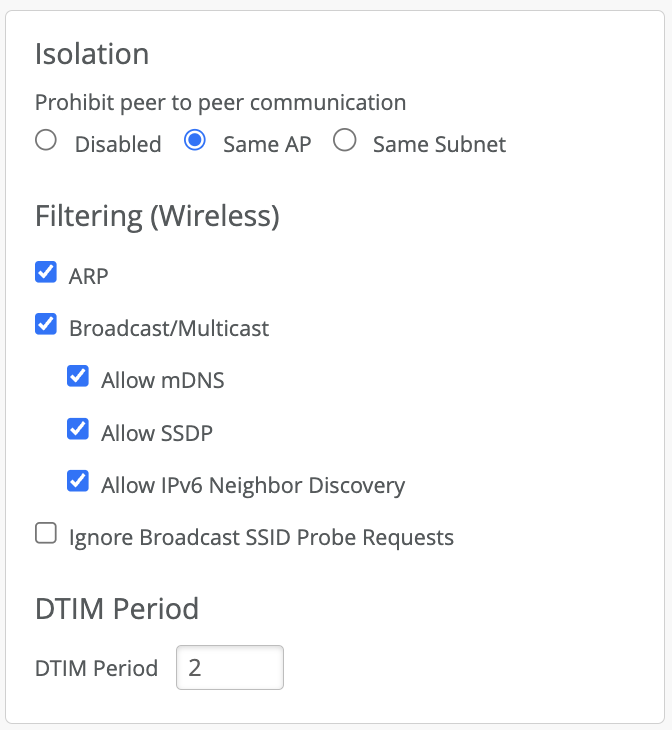Click the 'Disabled' label text

[x=117, y=144]
